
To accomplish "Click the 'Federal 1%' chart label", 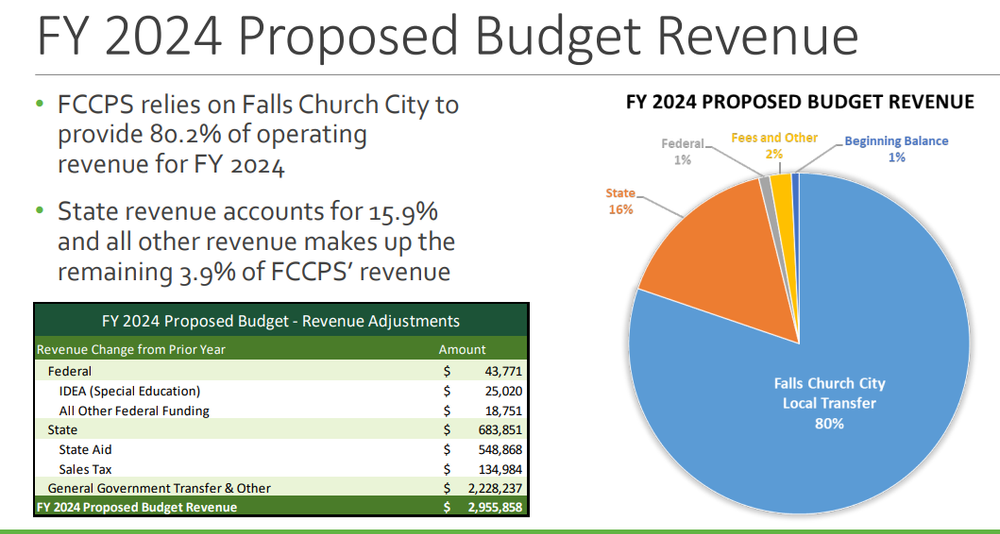I will [x=682, y=152].
